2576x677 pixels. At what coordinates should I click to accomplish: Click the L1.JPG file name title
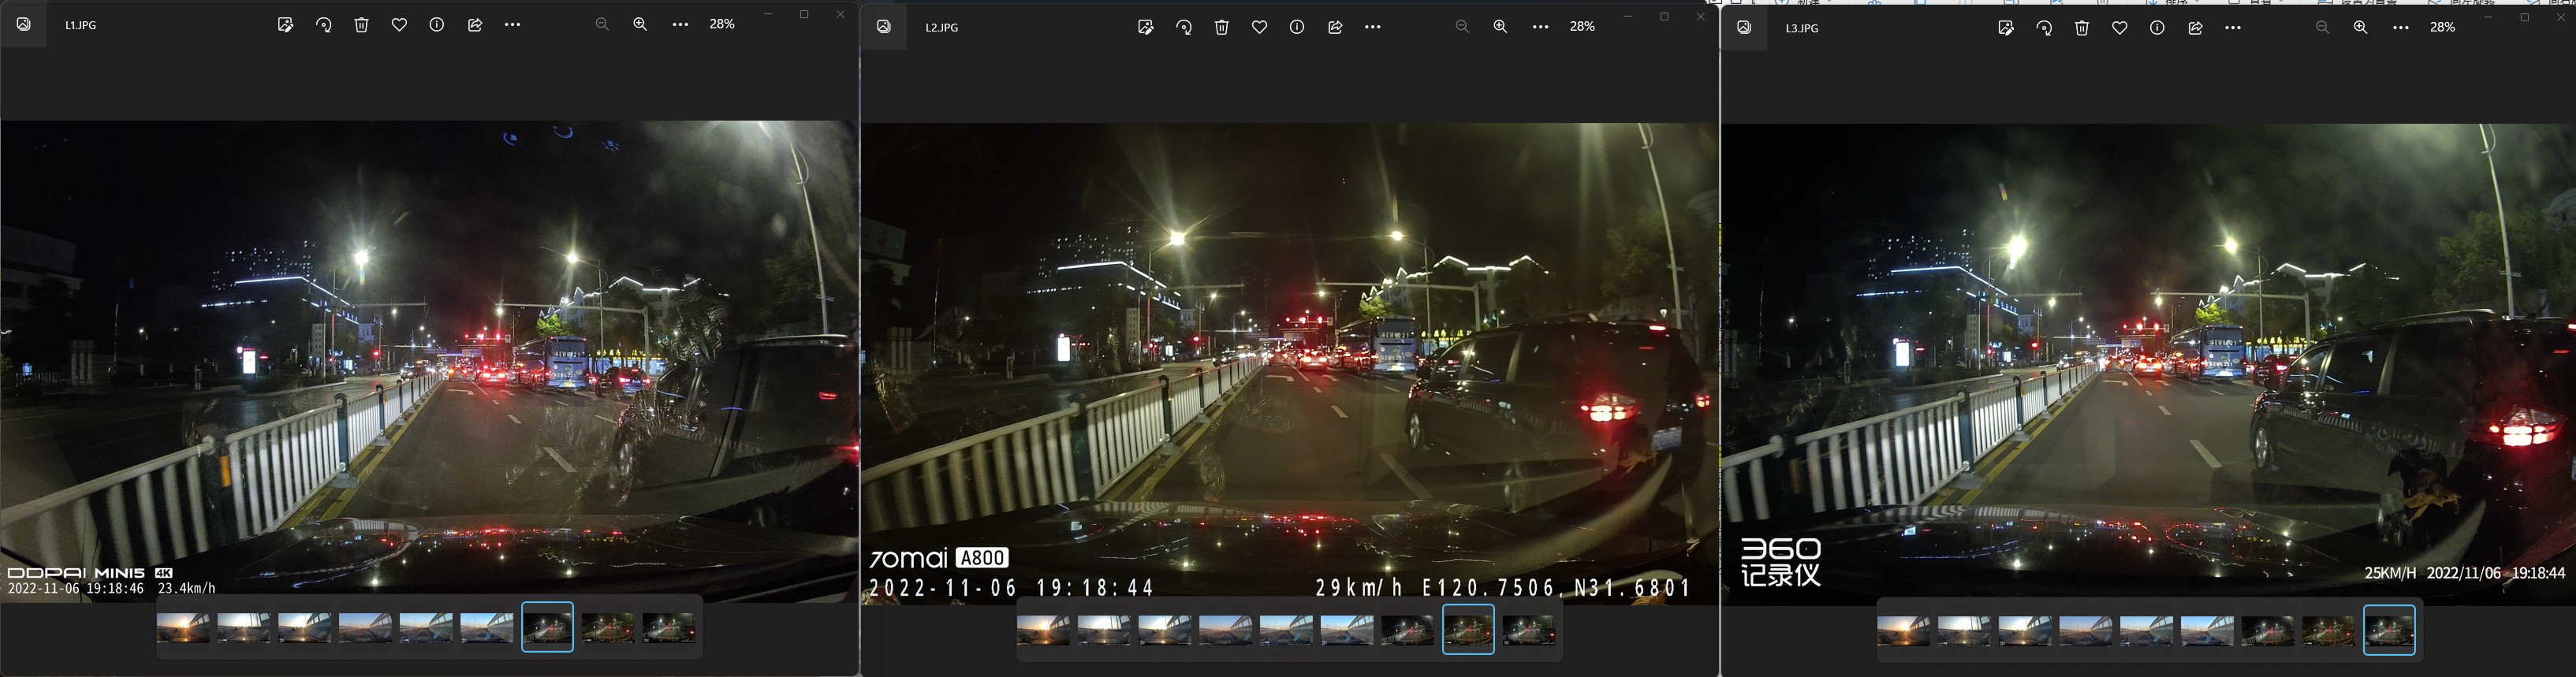(81, 25)
